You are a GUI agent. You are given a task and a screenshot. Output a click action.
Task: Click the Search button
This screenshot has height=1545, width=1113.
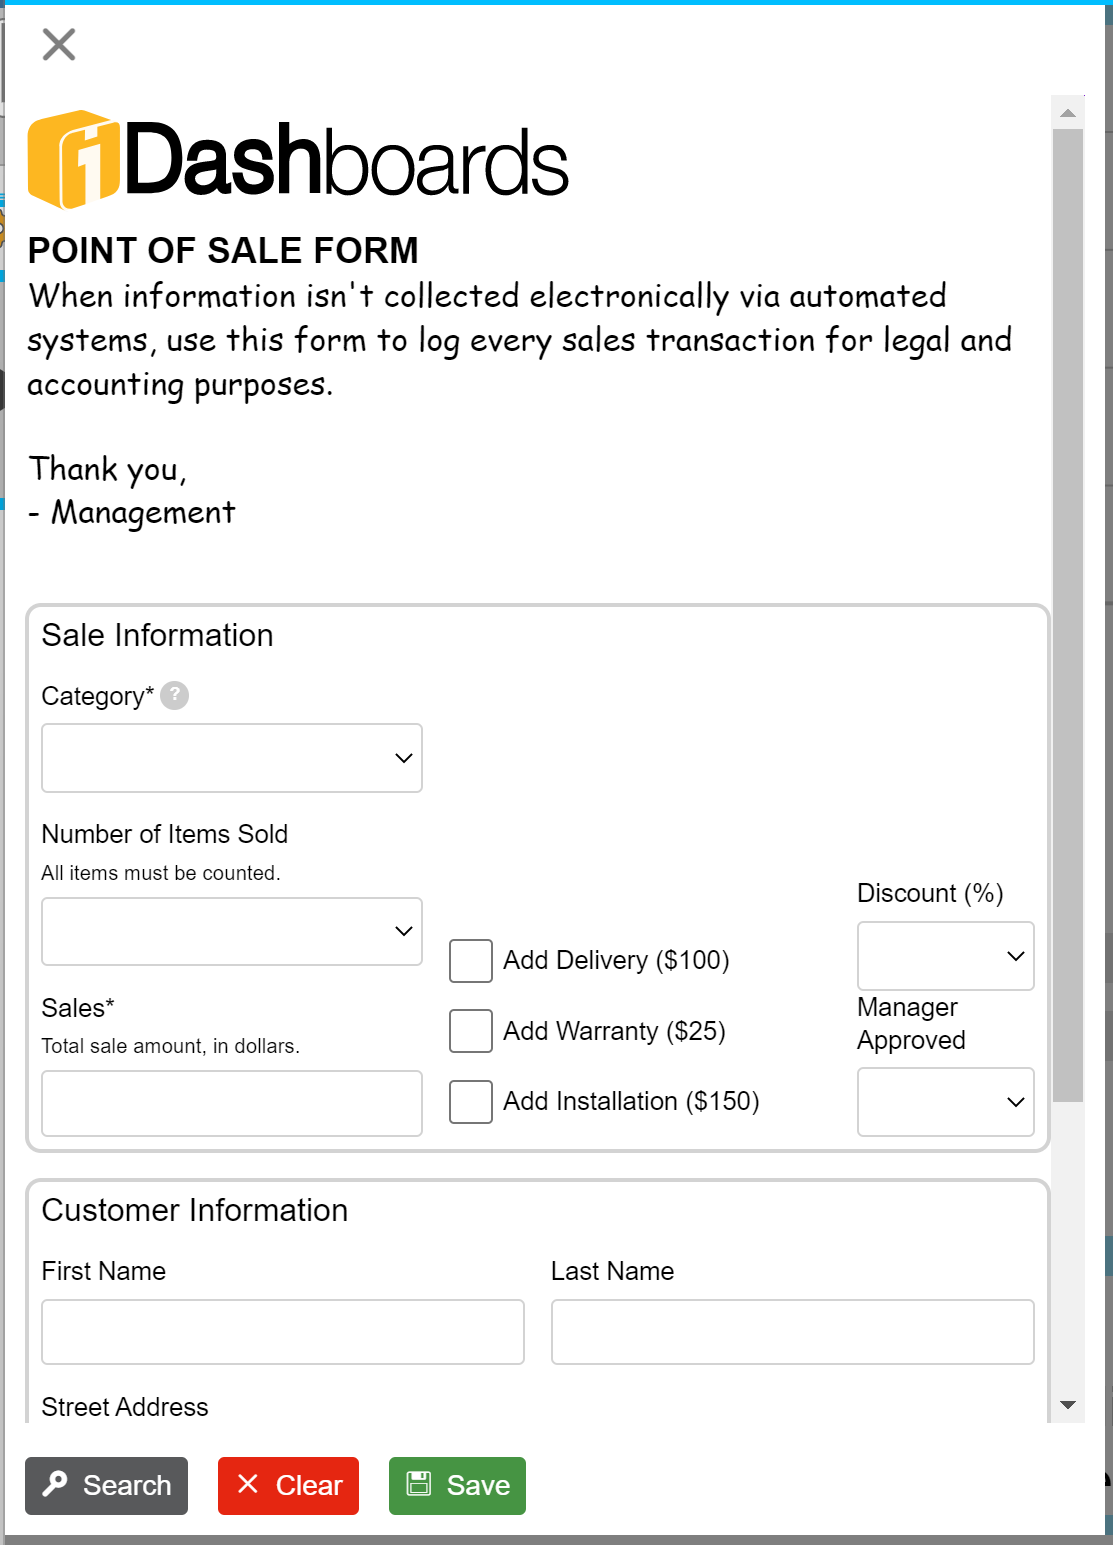tap(106, 1486)
